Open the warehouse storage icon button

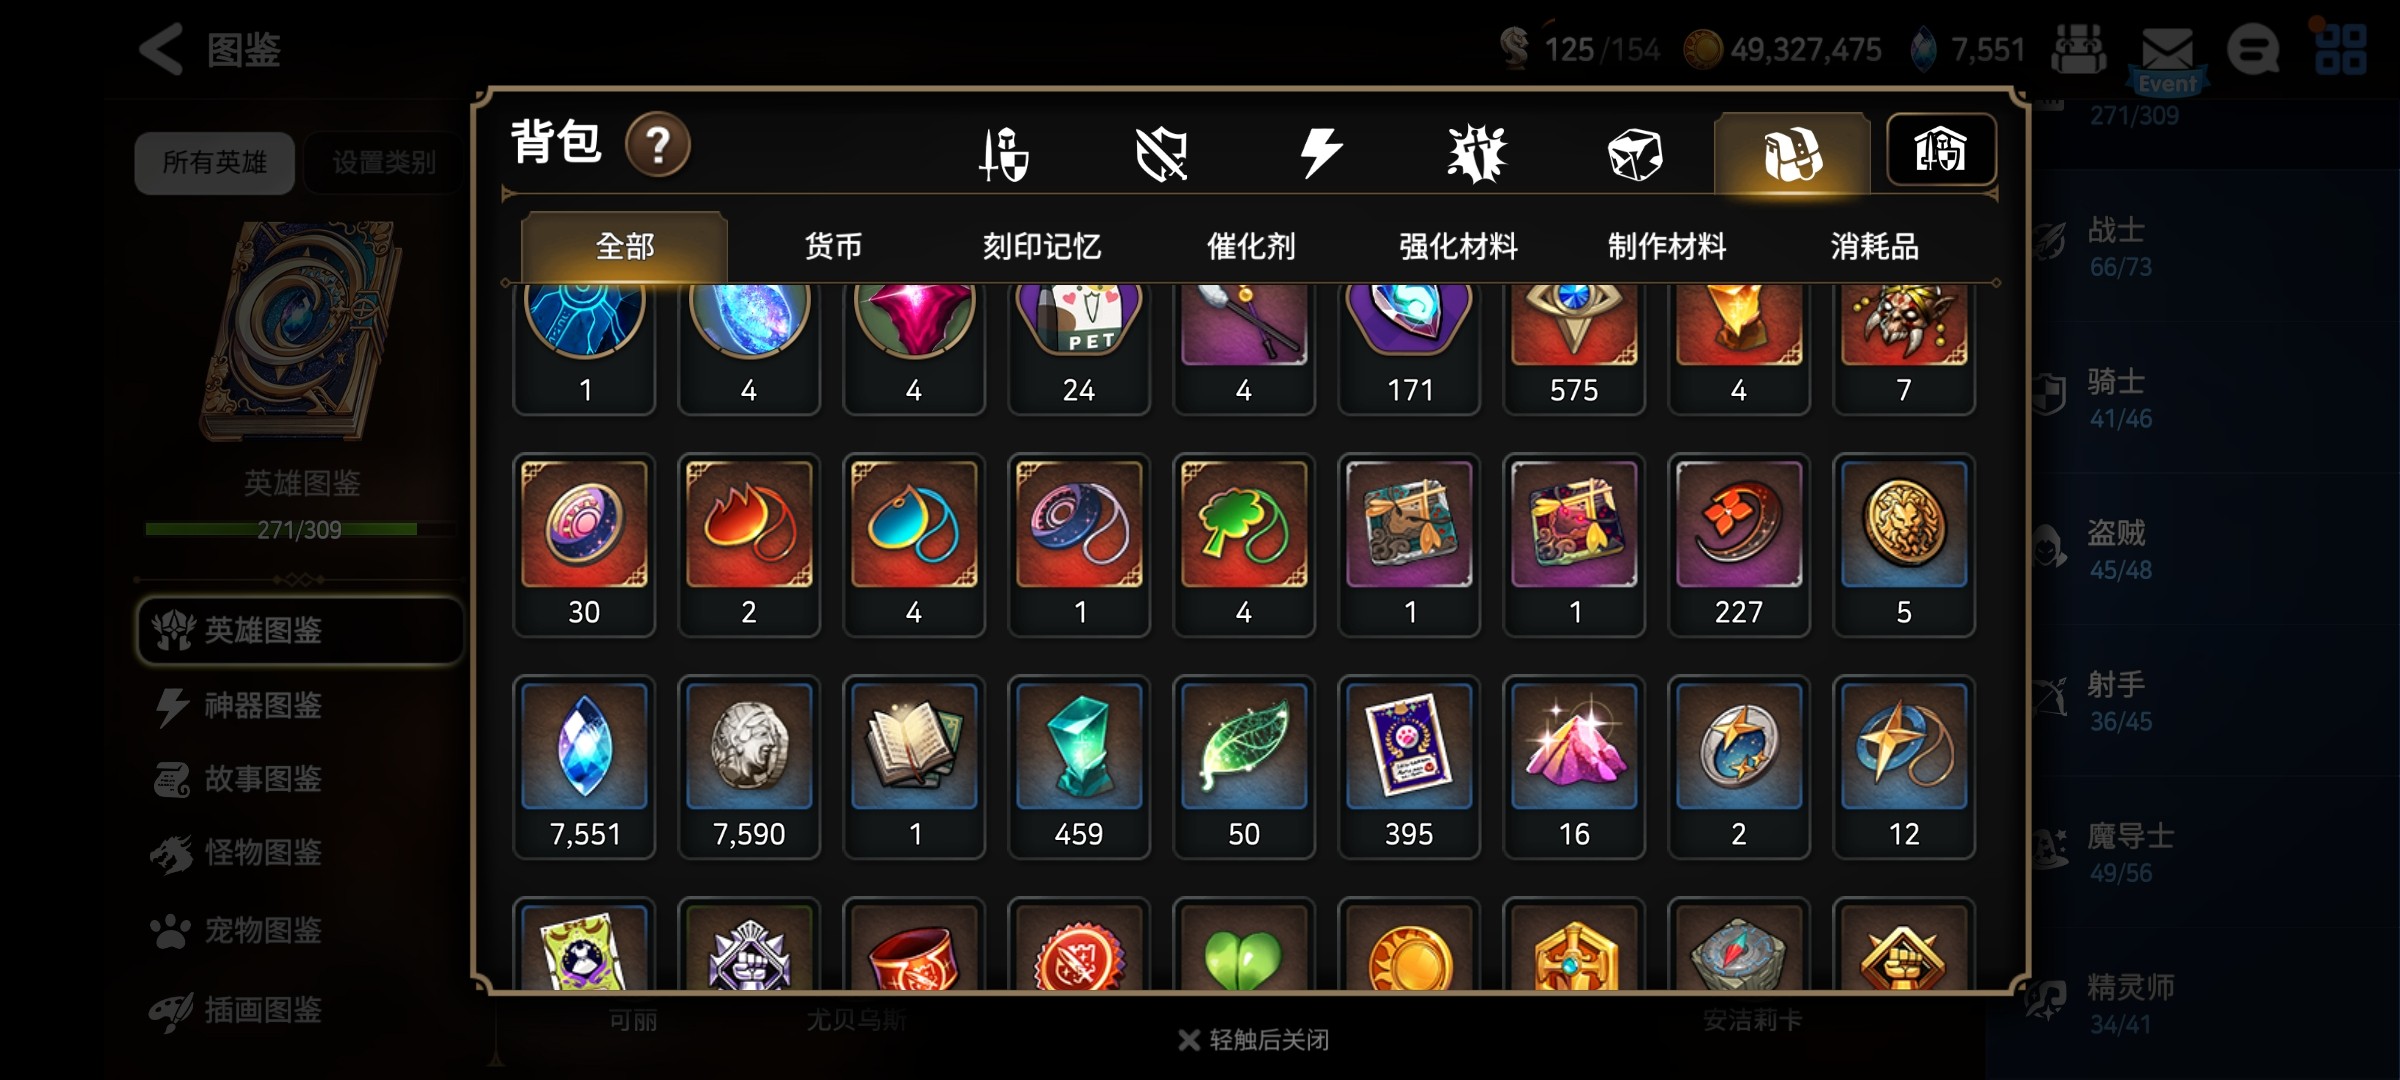click(x=1941, y=150)
